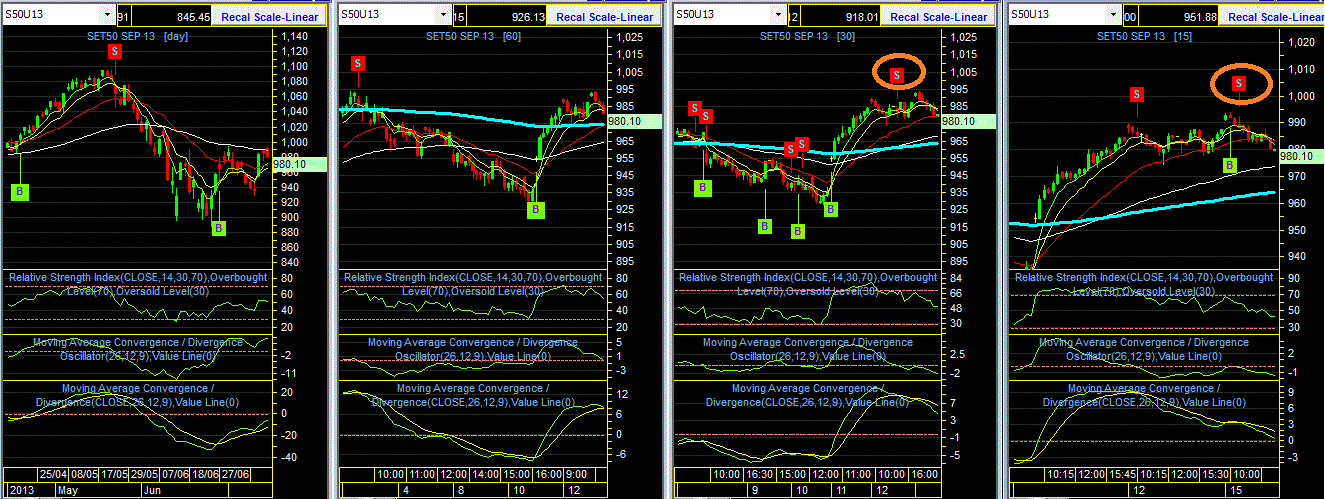Click Recal Scale-Linear in the day chart panel

click(x=269, y=17)
